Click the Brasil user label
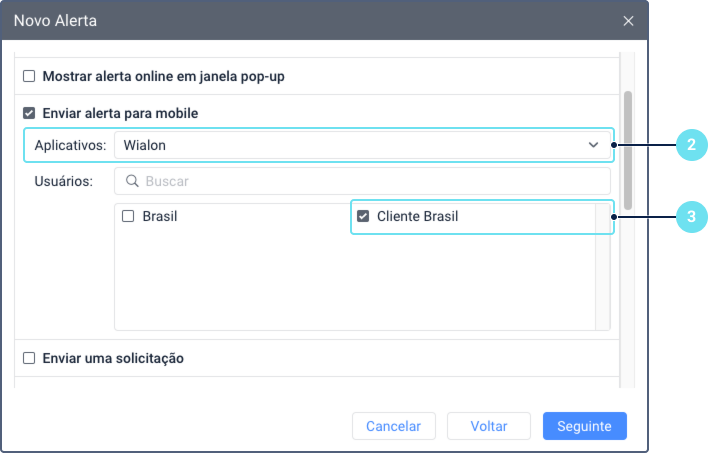The image size is (708, 453). click(160, 216)
